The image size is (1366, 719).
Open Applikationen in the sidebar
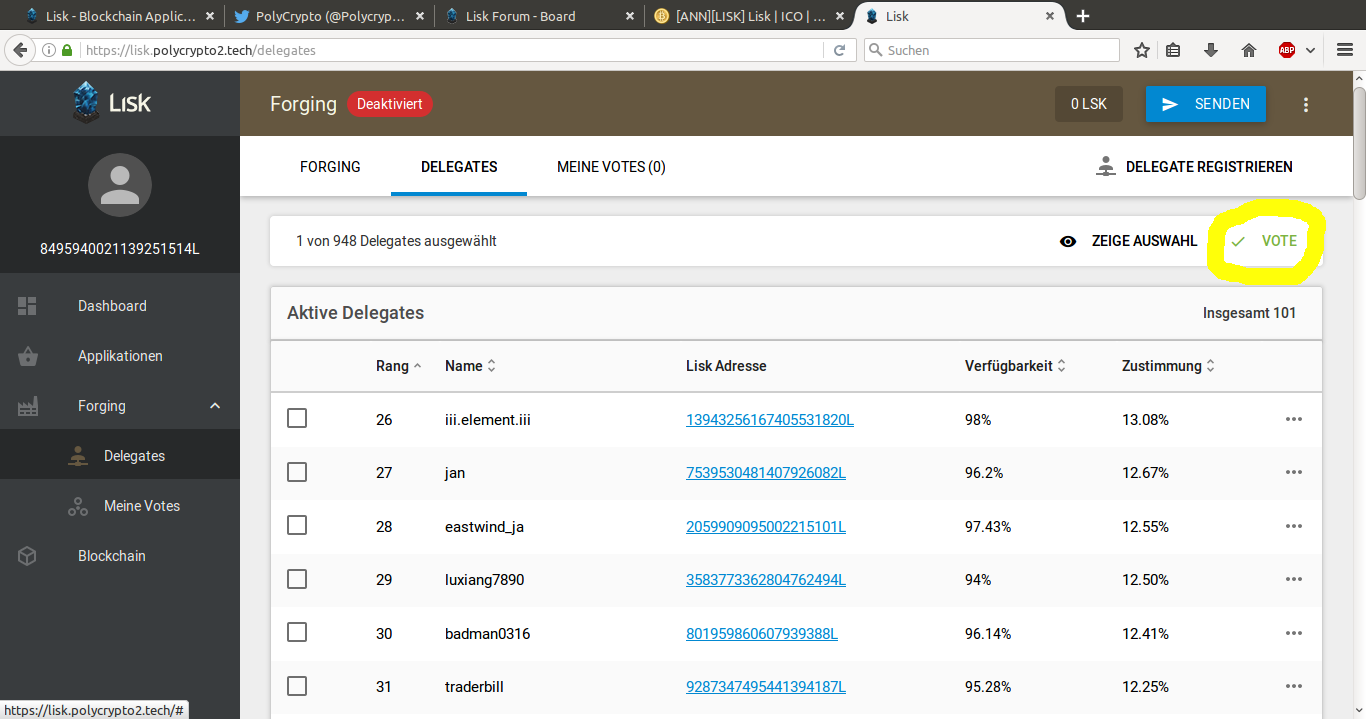(x=120, y=356)
